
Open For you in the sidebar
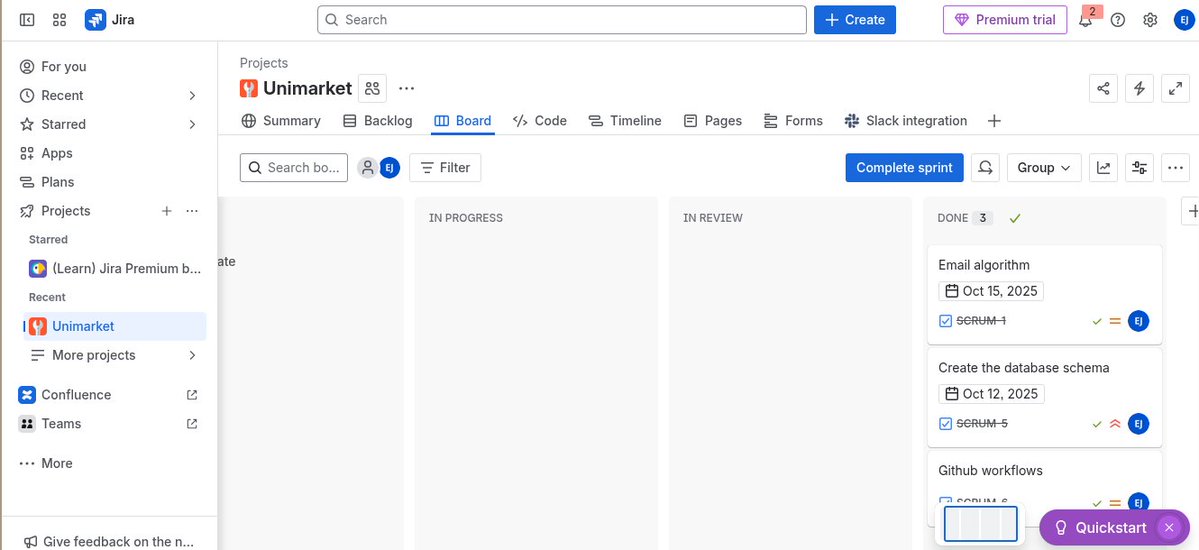111,67
